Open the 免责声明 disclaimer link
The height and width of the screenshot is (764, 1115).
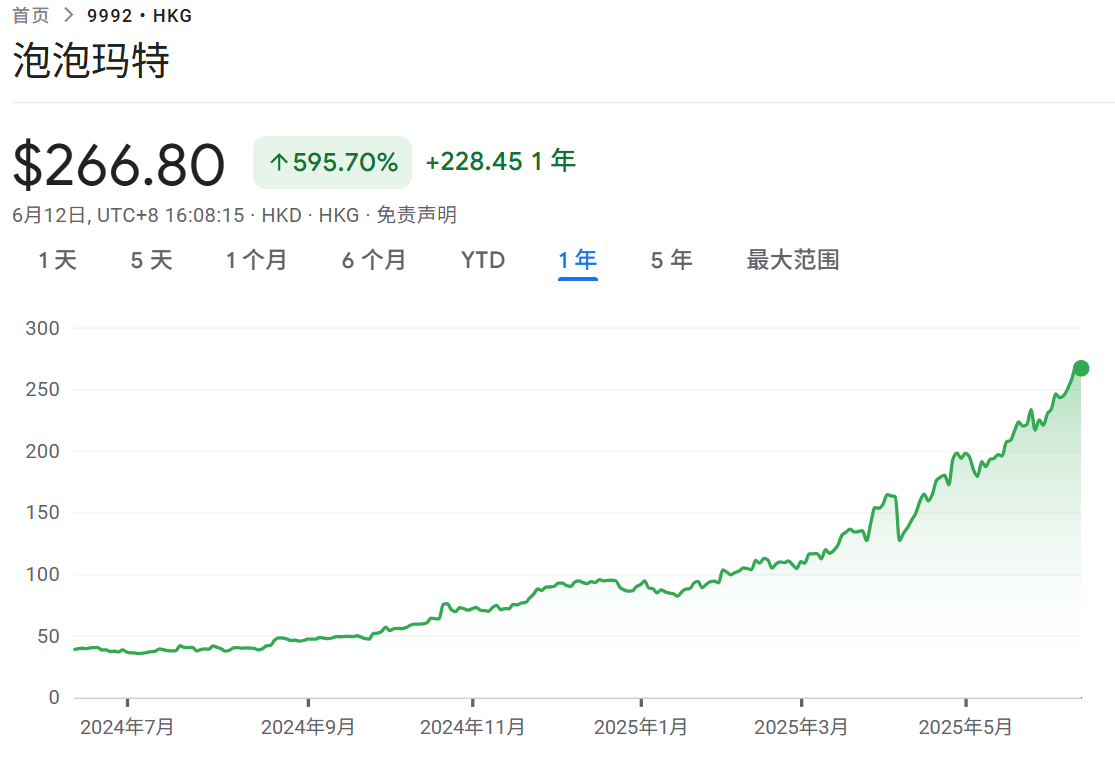(416, 215)
